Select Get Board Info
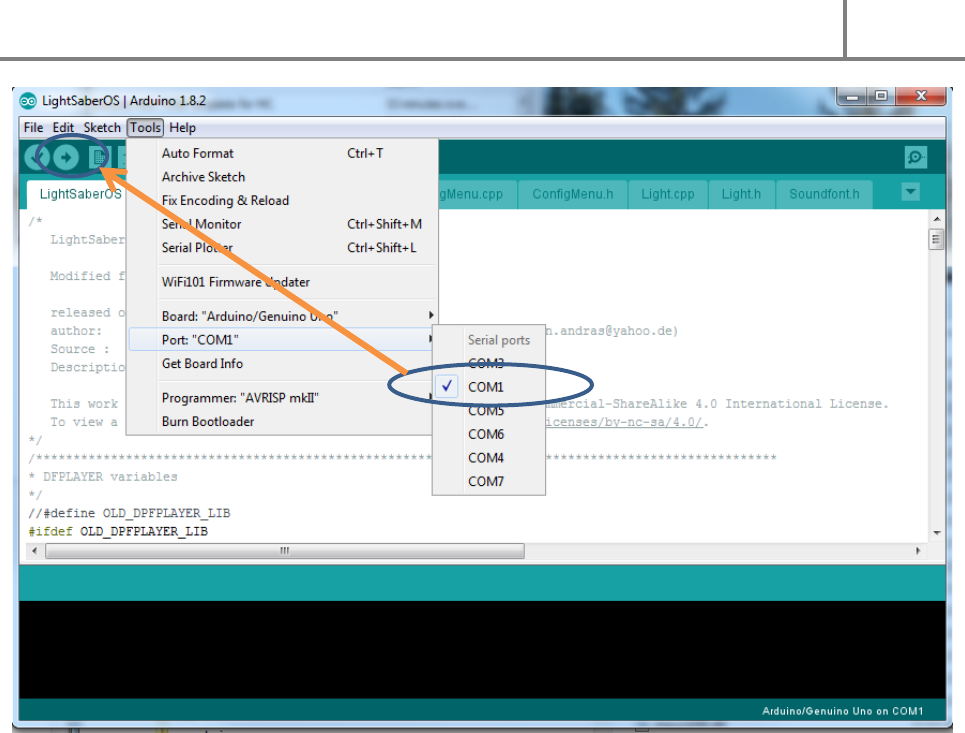The height and width of the screenshot is (733, 965). point(282,364)
